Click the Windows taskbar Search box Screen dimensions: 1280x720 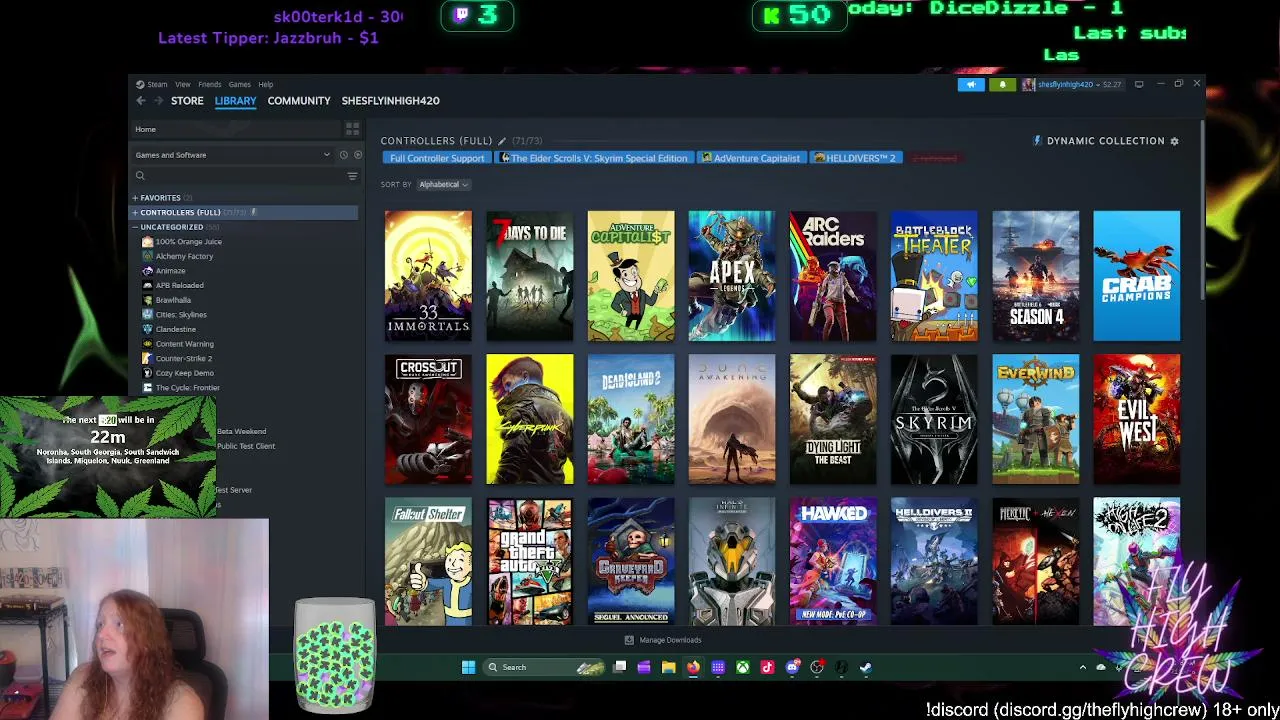point(544,667)
